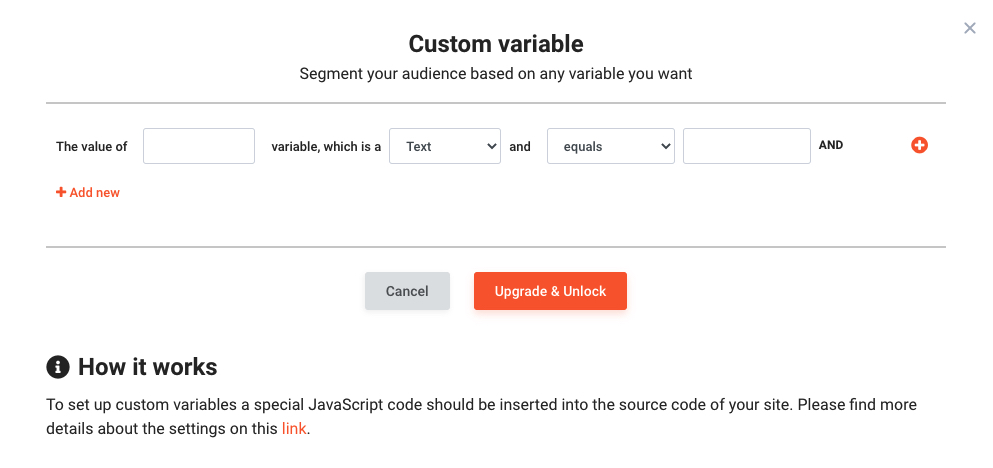Click the plus icon beside Add new
The width and height of the screenshot is (993, 468).
coord(61,193)
